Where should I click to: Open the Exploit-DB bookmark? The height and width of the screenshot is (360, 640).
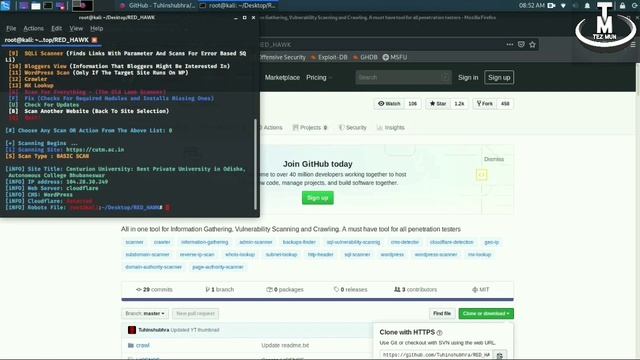[x=329, y=58]
